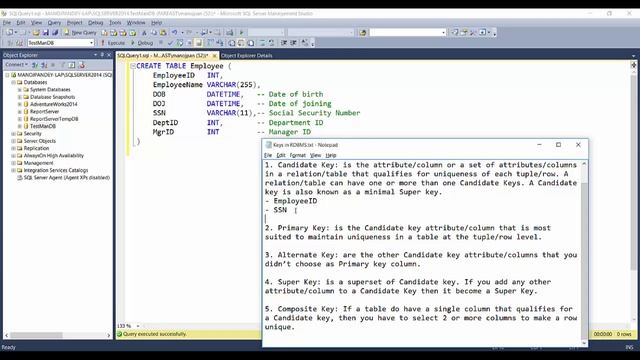The height and width of the screenshot is (360, 640).
Task: Select the AlwaysOn High Availability node
Action: click(53, 156)
